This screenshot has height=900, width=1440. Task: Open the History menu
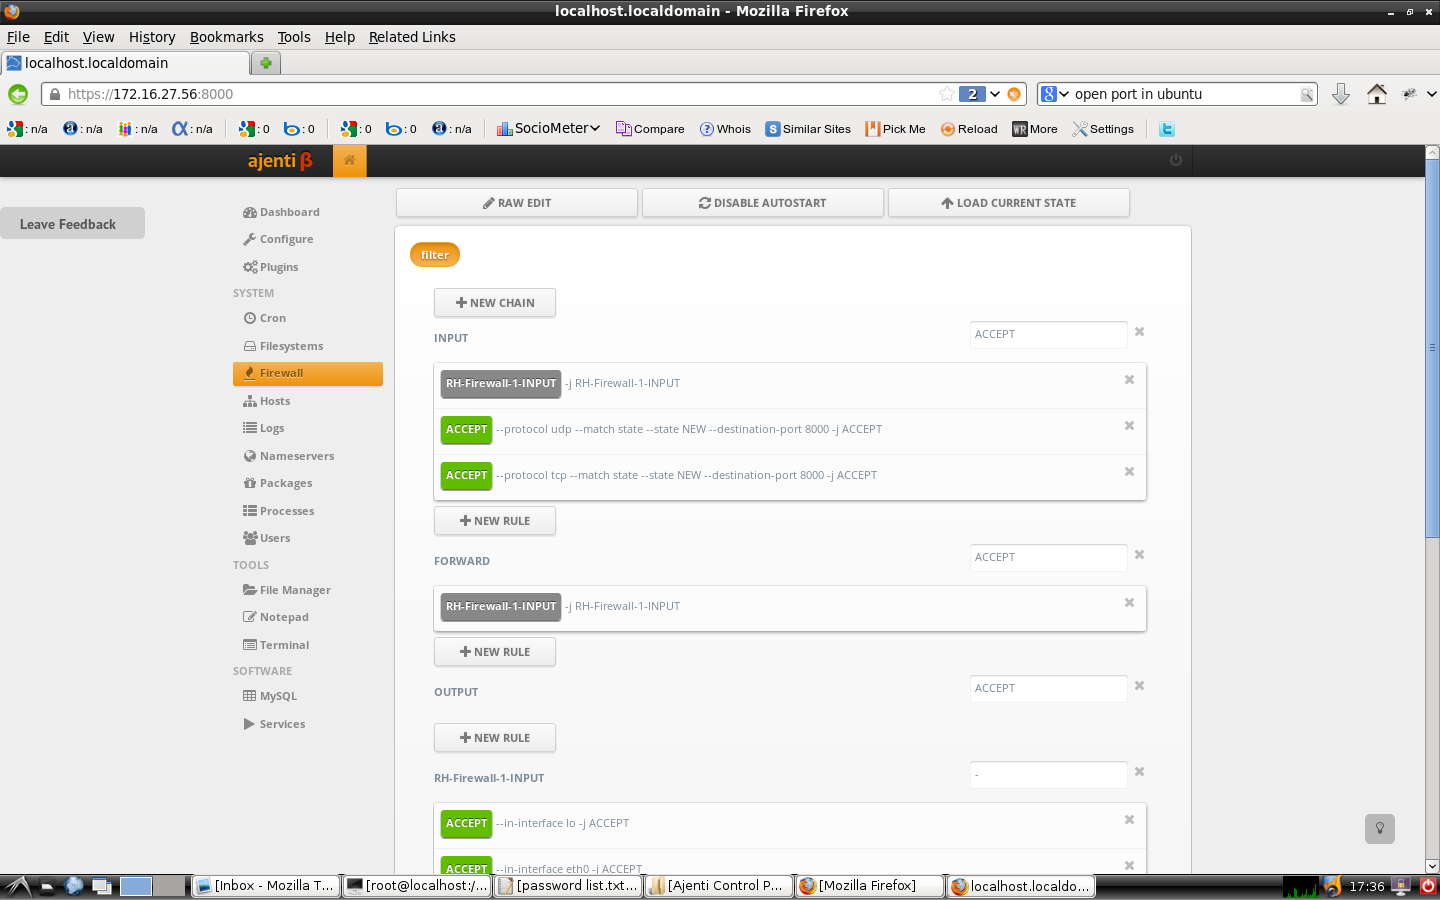click(152, 37)
